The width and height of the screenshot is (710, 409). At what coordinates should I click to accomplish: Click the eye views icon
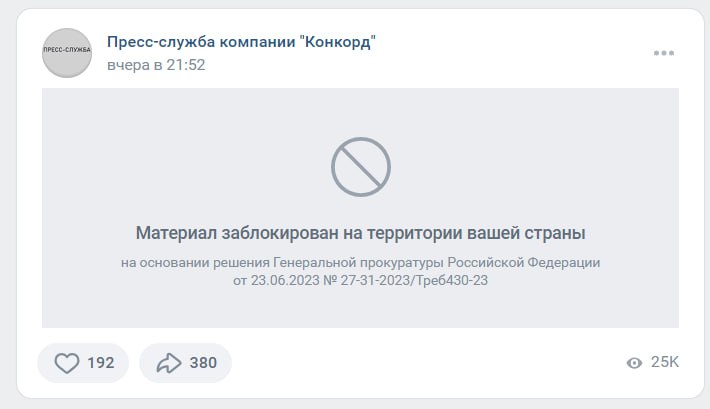(634, 363)
